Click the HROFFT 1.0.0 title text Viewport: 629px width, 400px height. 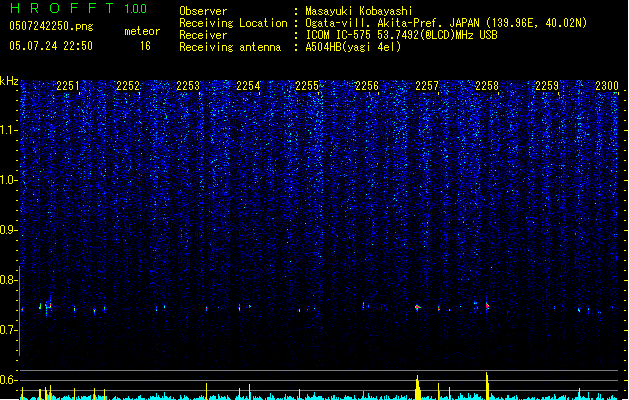(78, 8)
